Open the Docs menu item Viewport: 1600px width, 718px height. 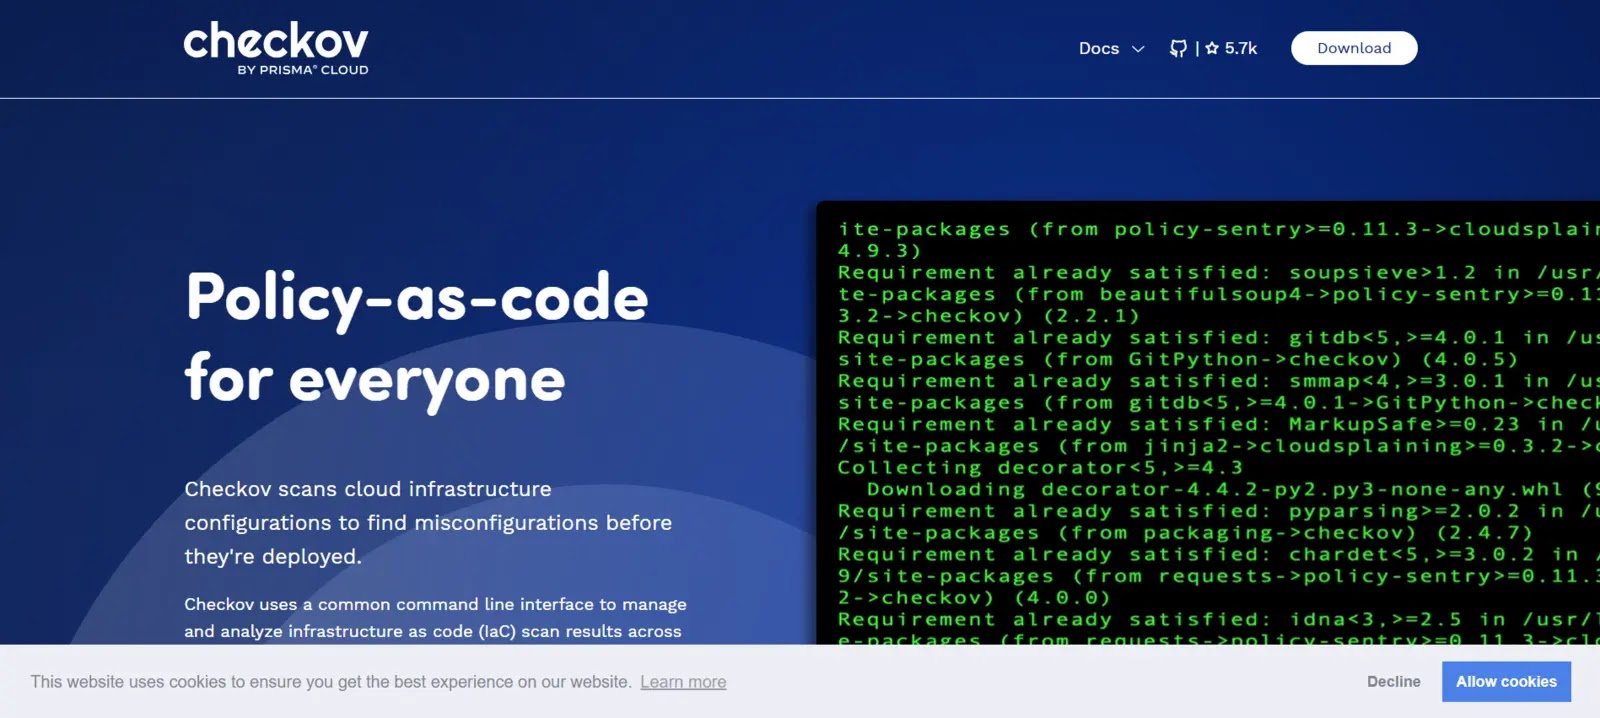click(x=1099, y=48)
